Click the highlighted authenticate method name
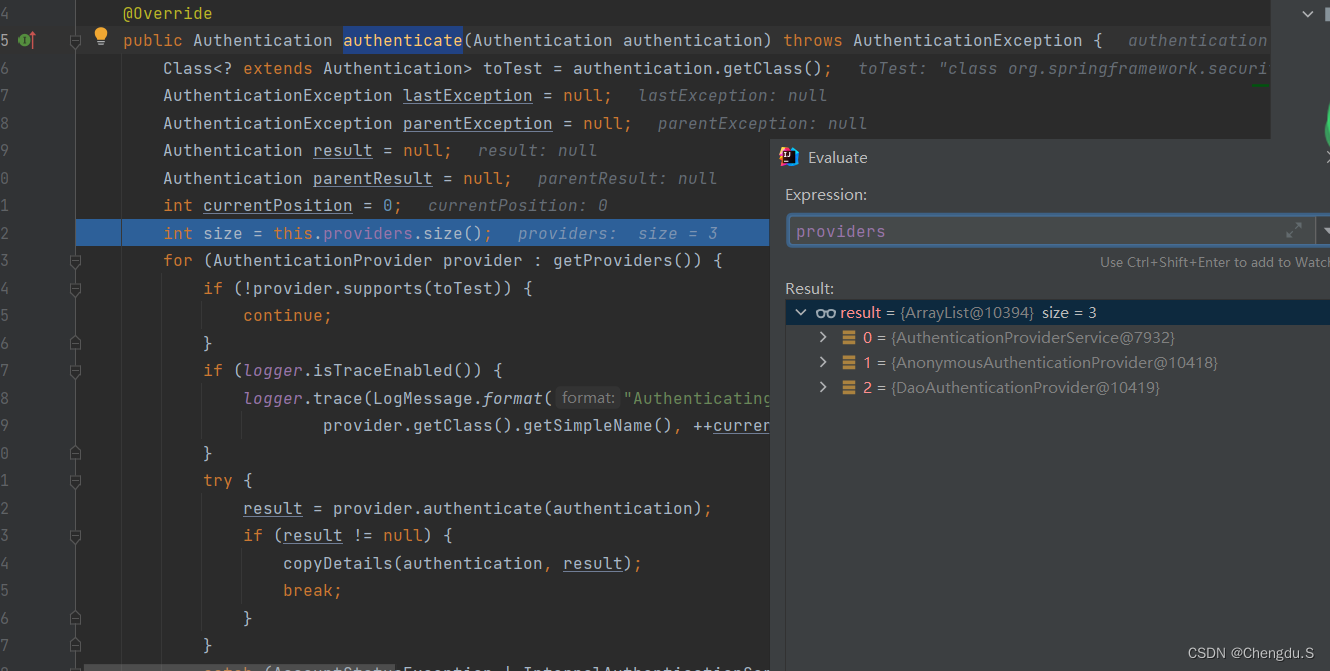The width and height of the screenshot is (1330, 671). coord(403,40)
